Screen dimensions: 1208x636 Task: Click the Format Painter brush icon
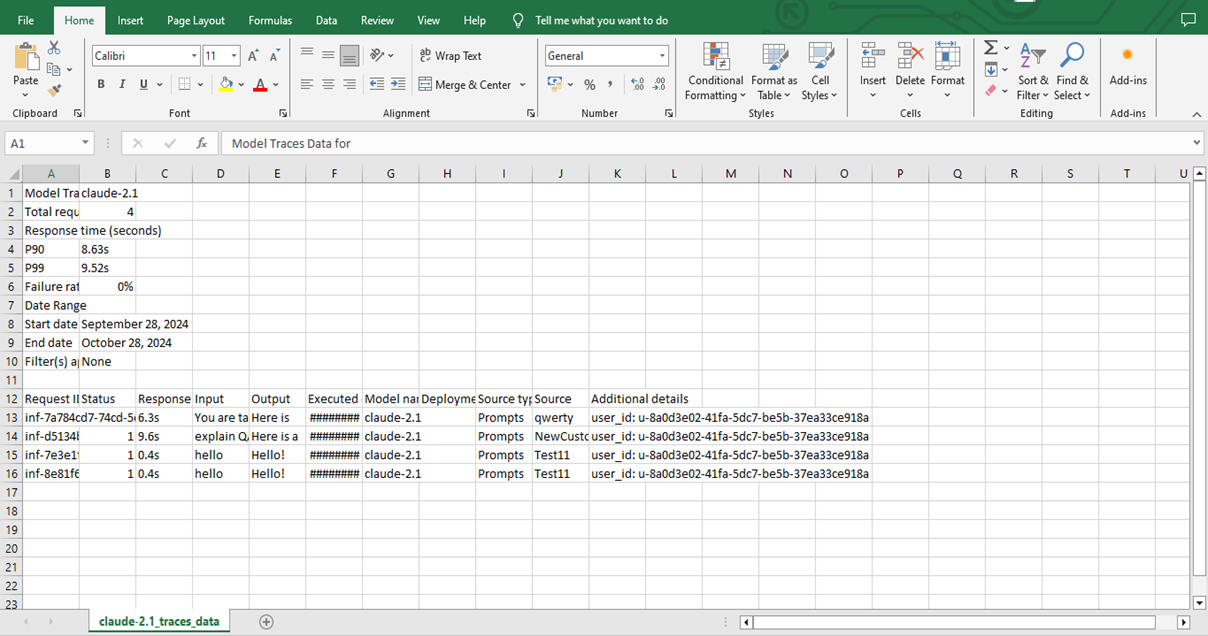(54, 91)
